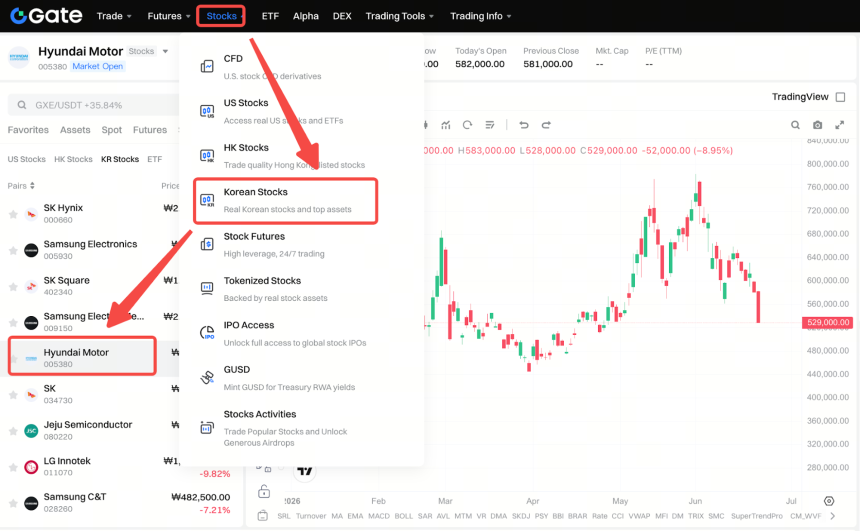
Task: Add the BOLL indicator
Action: point(404,516)
